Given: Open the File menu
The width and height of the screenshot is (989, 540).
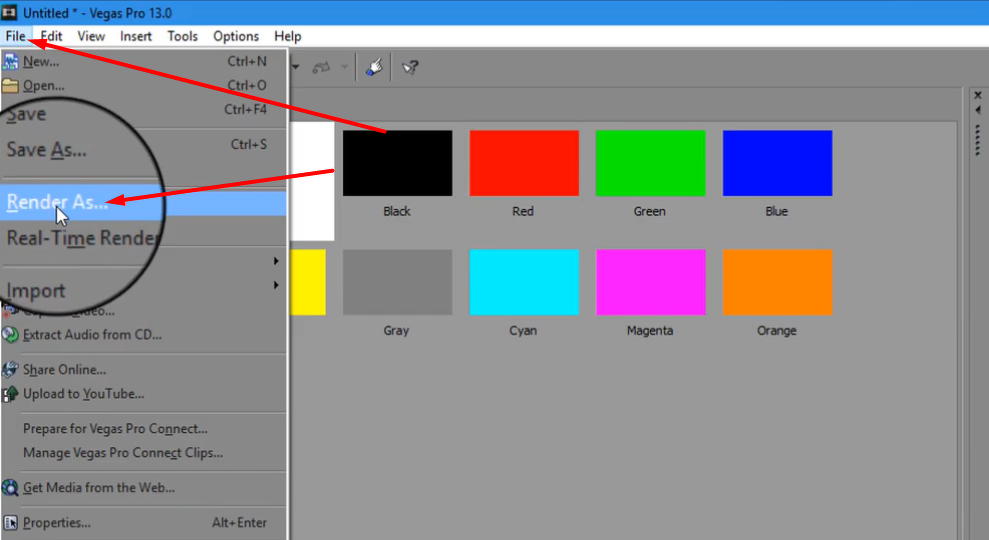Looking at the screenshot, I should coord(15,36).
